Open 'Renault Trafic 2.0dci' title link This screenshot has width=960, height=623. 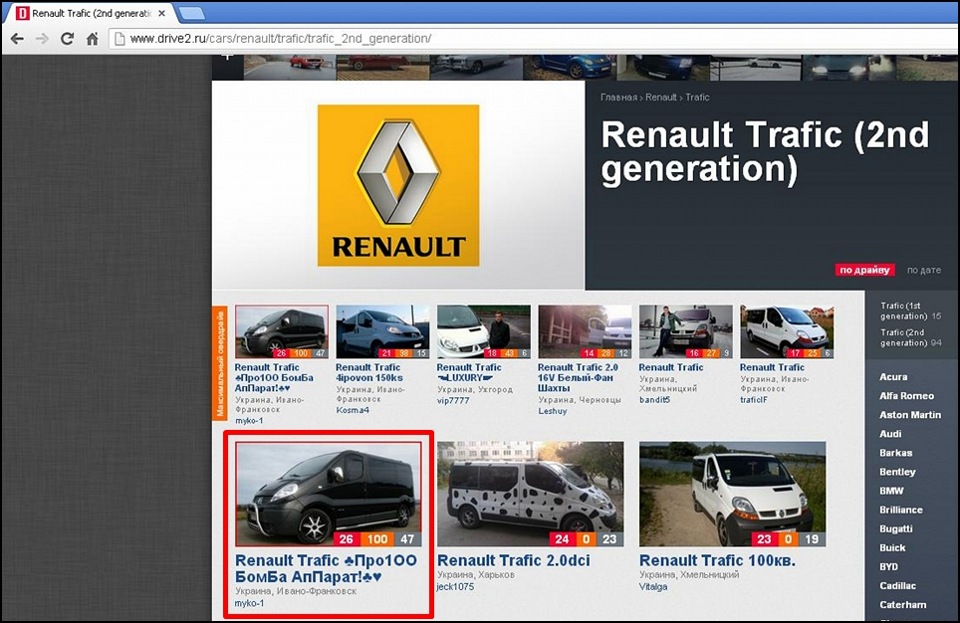514,561
